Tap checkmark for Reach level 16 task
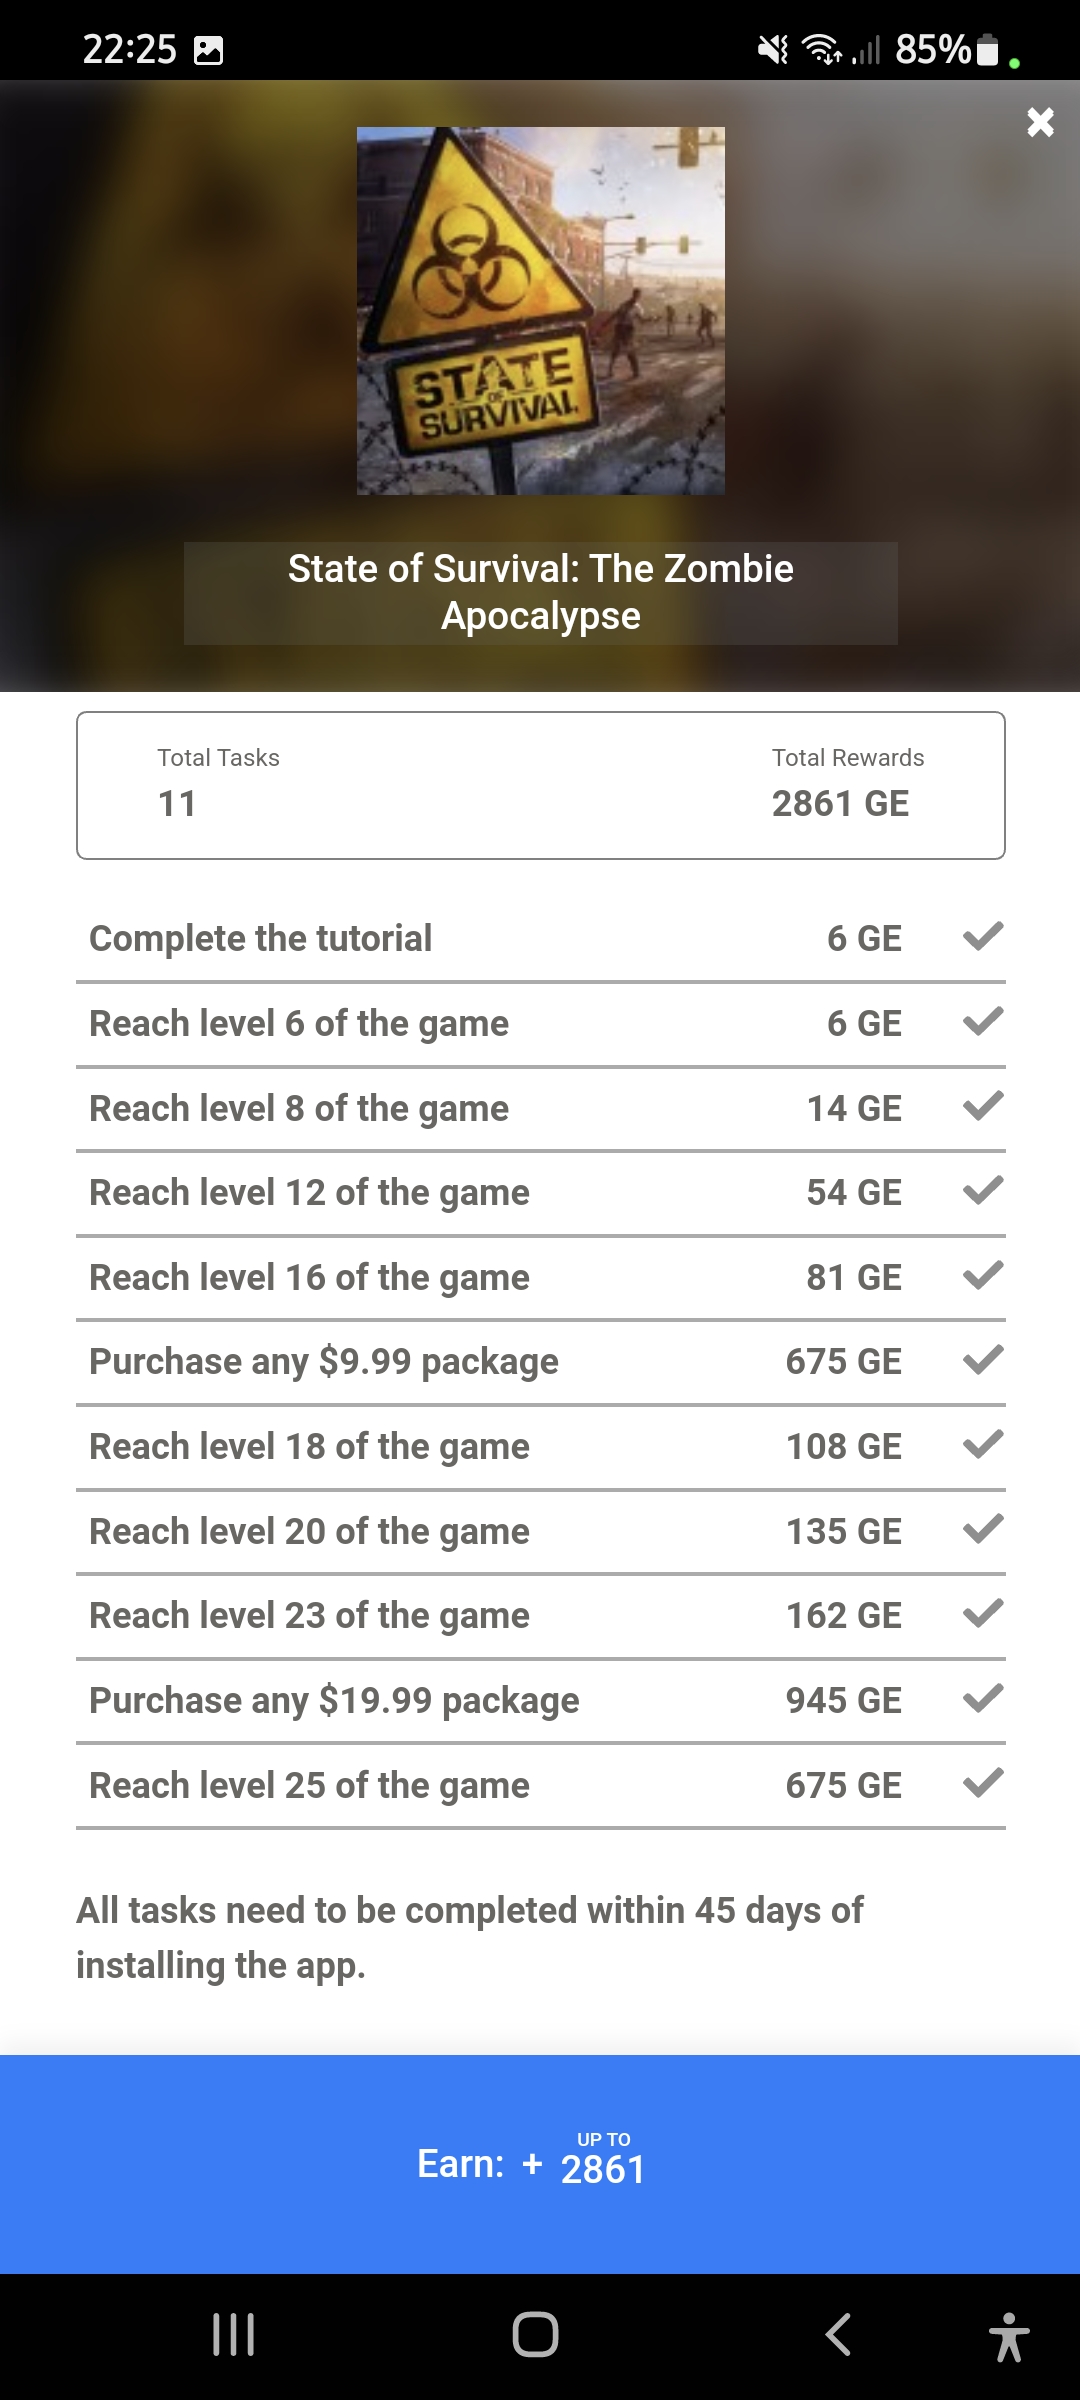The width and height of the screenshot is (1080, 2400). [x=982, y=1275]
